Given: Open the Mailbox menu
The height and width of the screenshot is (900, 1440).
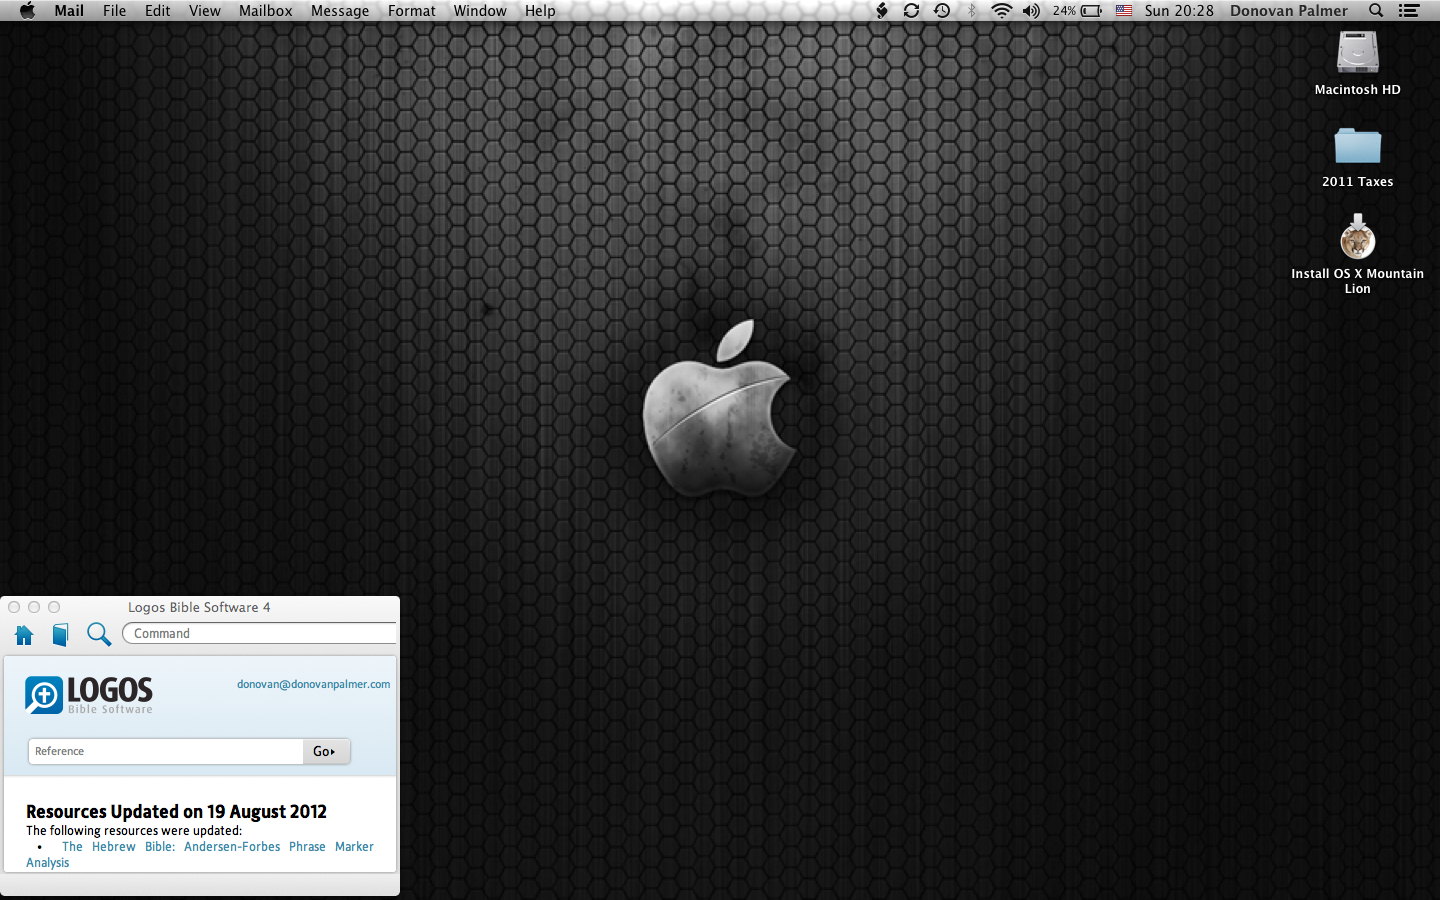Looking at the screenshot, I should (265, 11).
